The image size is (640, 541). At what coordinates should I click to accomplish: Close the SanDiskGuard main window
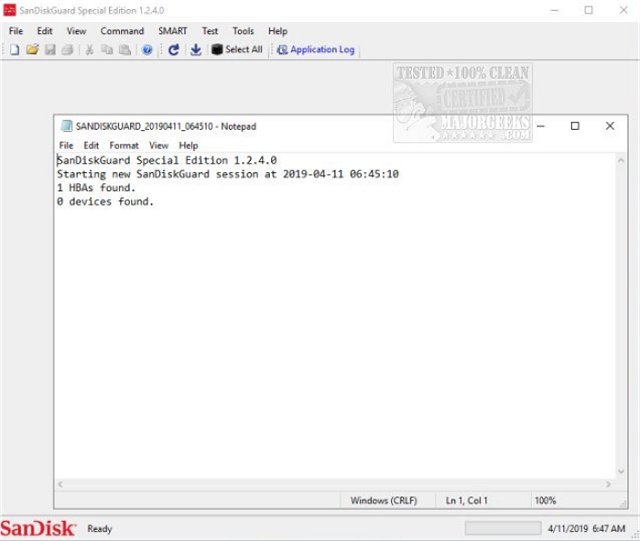point(623,10)
